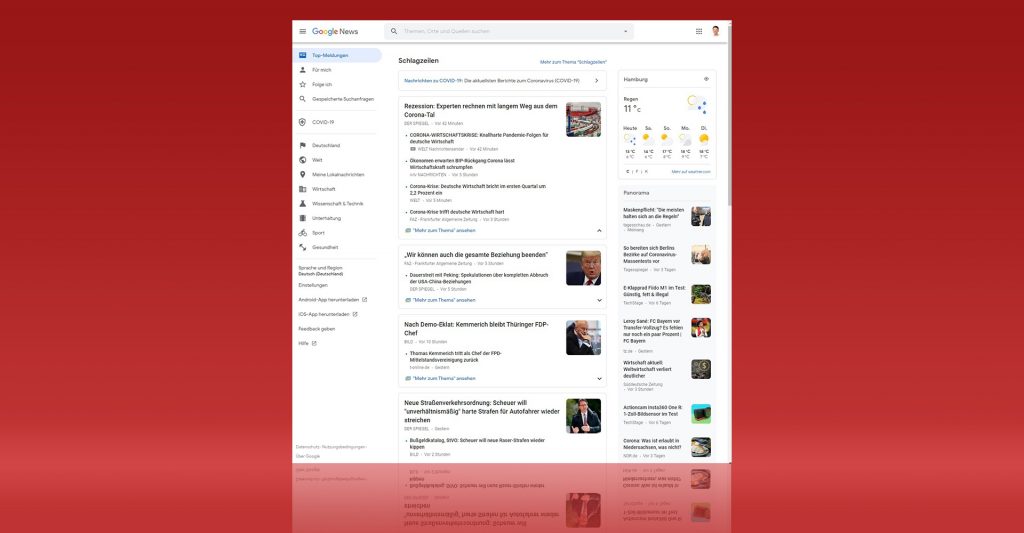The image size is (1024, 533).
Task: Open the Google apps grid
Action: pyautogui.click(x=699, y=31)
